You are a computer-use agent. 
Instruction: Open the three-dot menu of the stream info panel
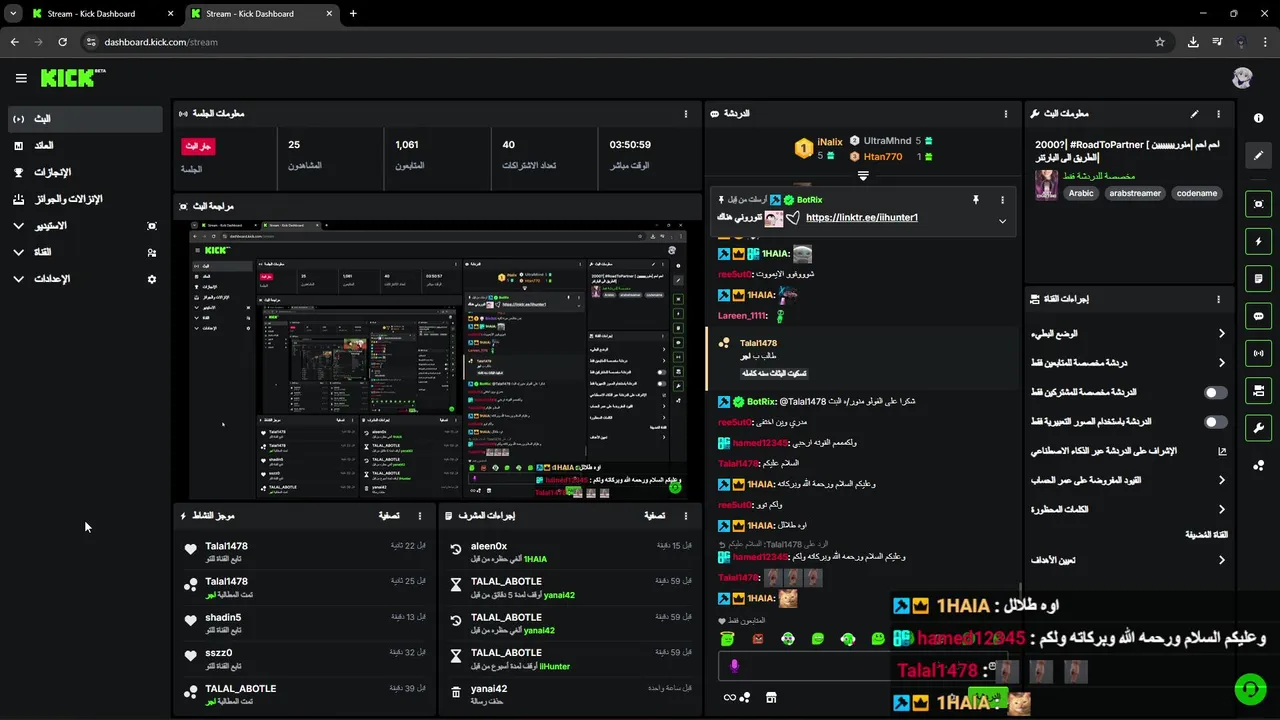coord(1218,114)
